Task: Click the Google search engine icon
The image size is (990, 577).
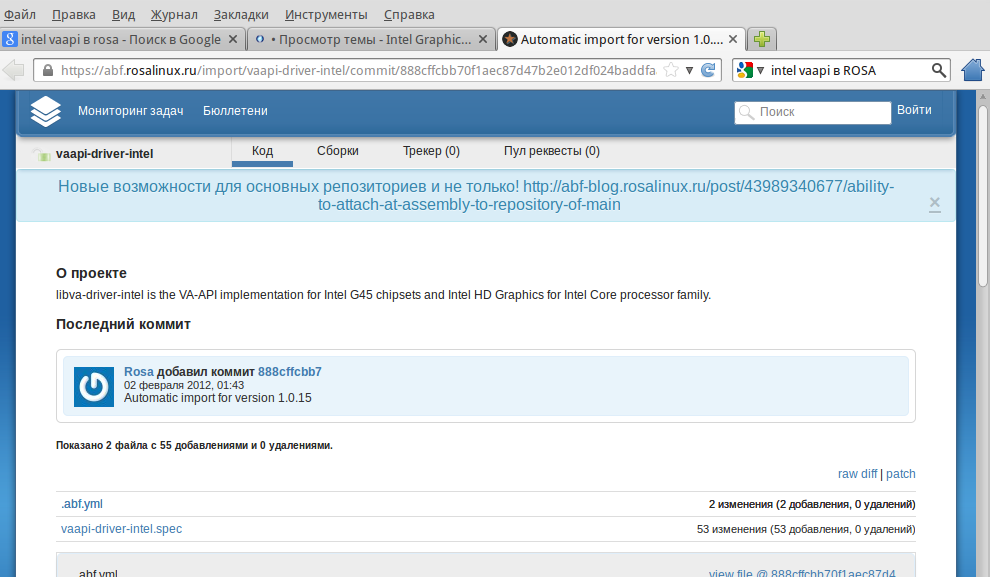Action: coord(744,70)
